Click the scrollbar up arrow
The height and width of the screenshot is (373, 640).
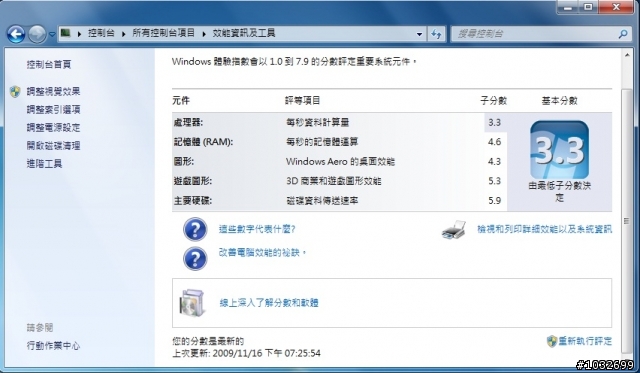(x=627, y=55)
